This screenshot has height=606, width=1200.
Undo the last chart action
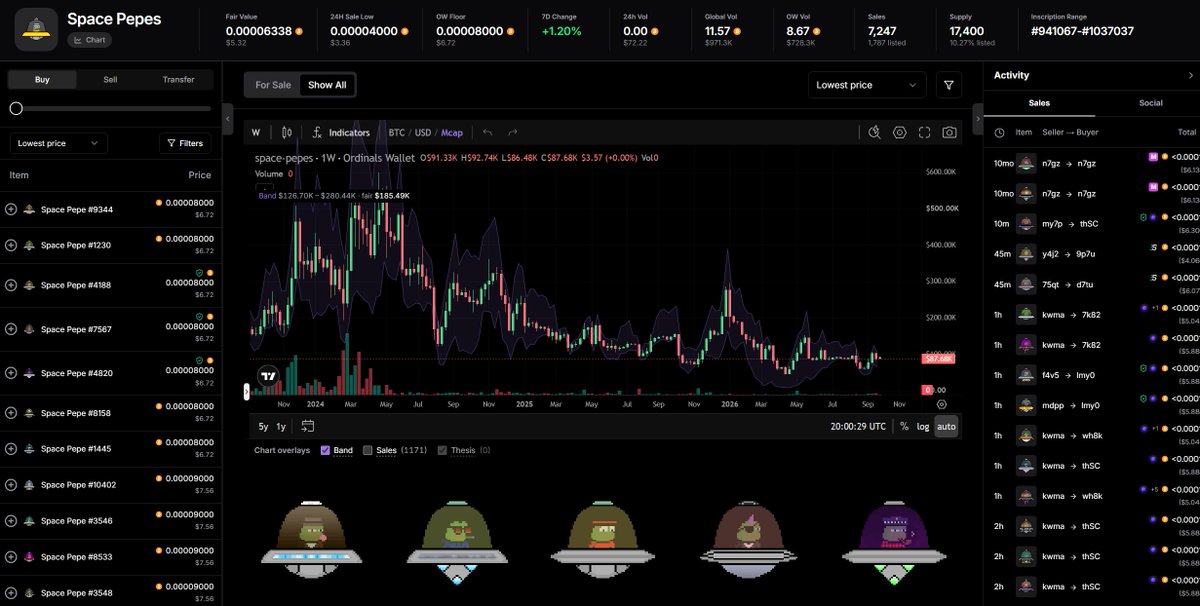(488, 132)
